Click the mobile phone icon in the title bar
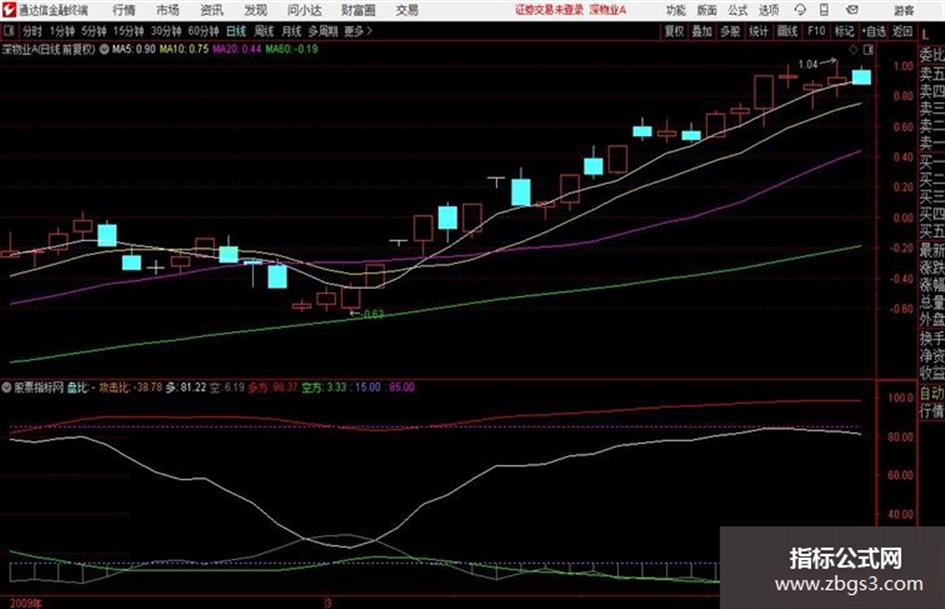The image size is (945, 609). pyautogui.click(x=824, y=10)
